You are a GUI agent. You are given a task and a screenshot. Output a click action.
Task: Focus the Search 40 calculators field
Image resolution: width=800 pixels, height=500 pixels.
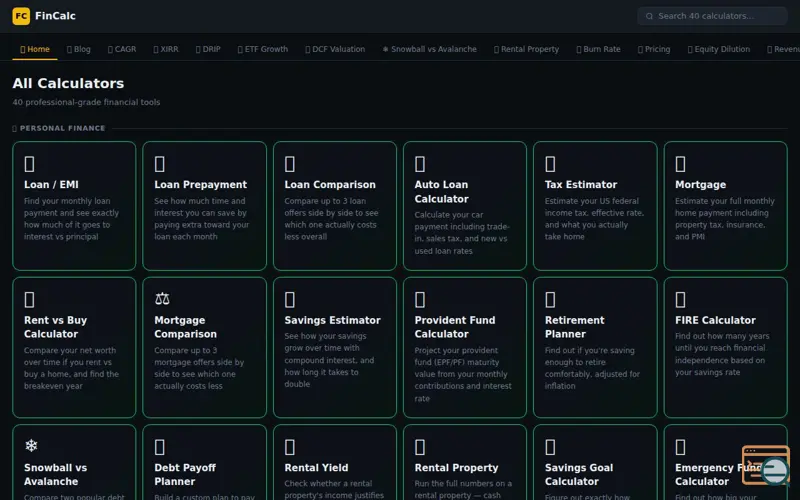712,16
